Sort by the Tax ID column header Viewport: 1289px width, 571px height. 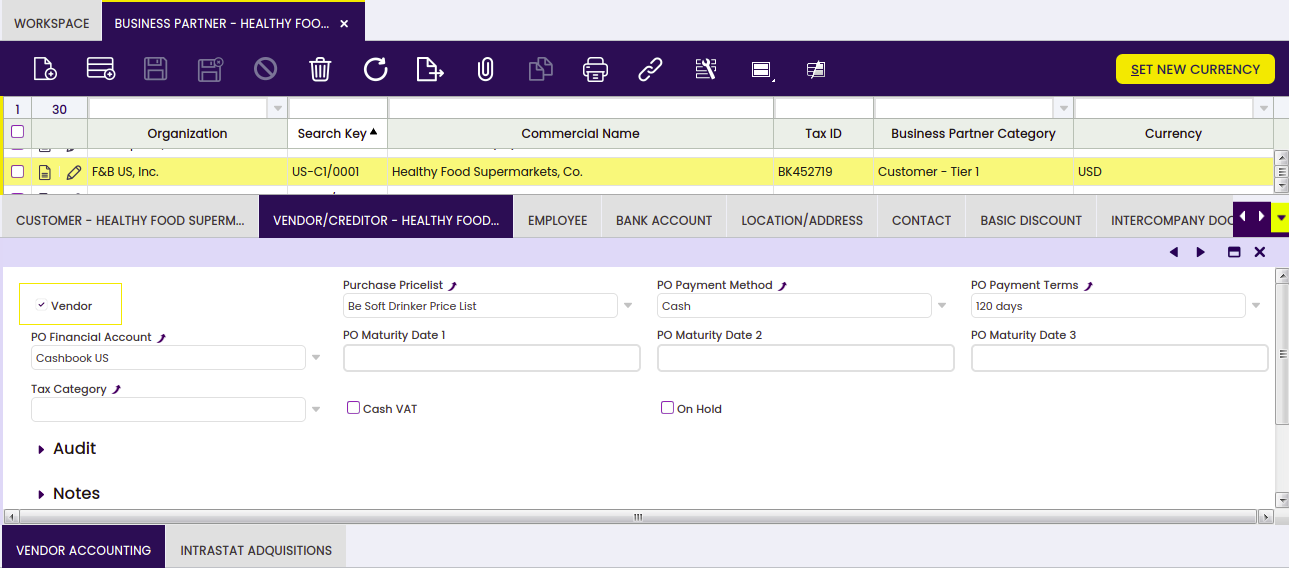coord(823,133)
